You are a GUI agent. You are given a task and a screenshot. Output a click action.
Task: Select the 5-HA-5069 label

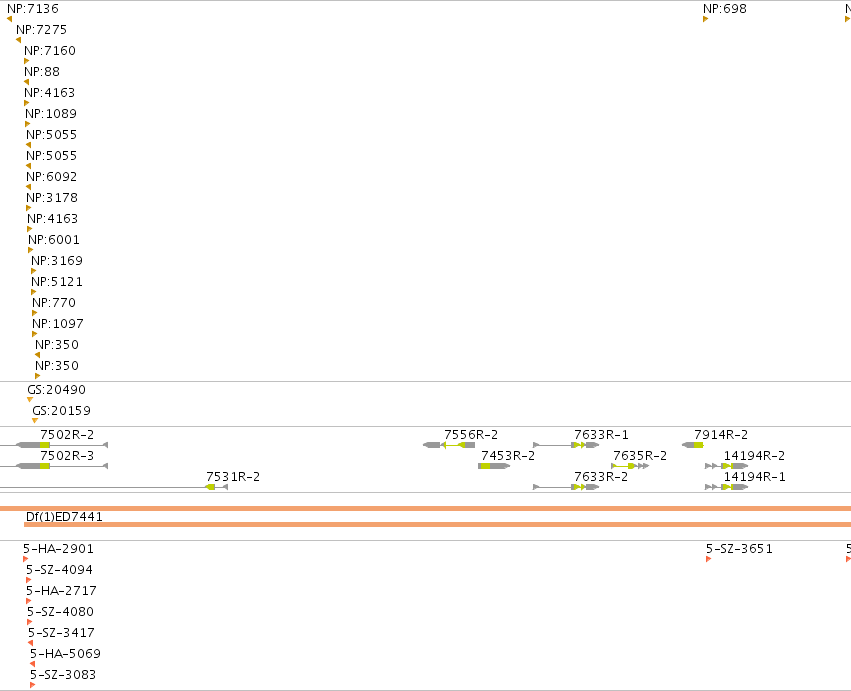[65, 654]
